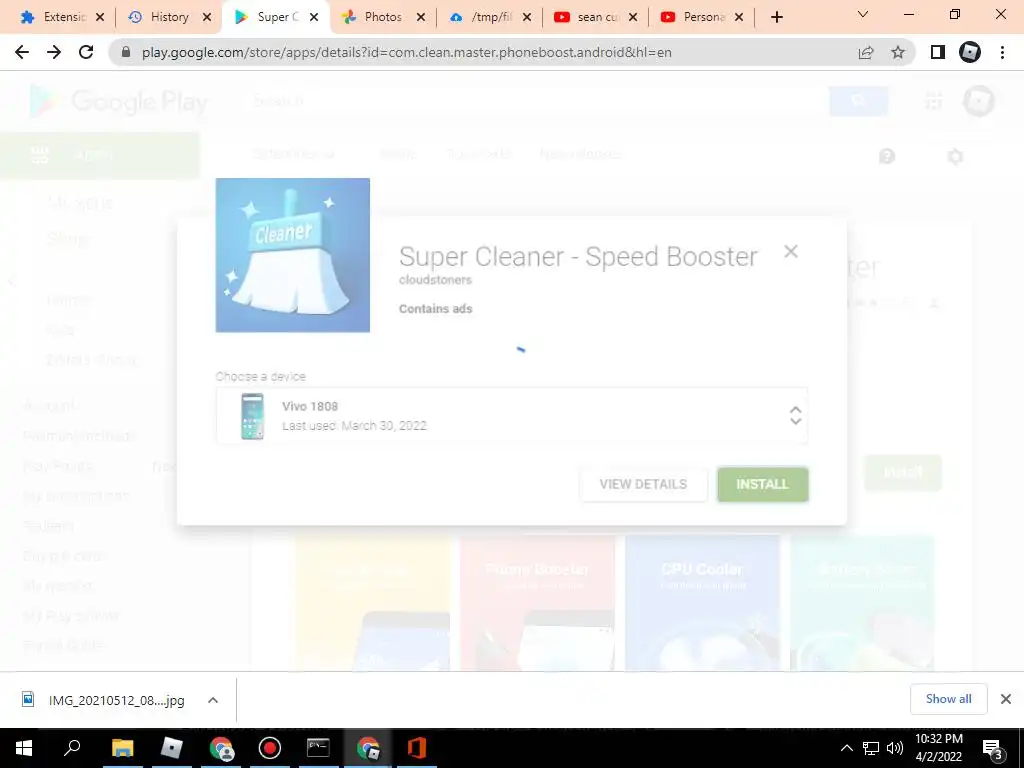Click the volume speaker icon
The width and height of the screenshot is (1024, 768).
895,748
